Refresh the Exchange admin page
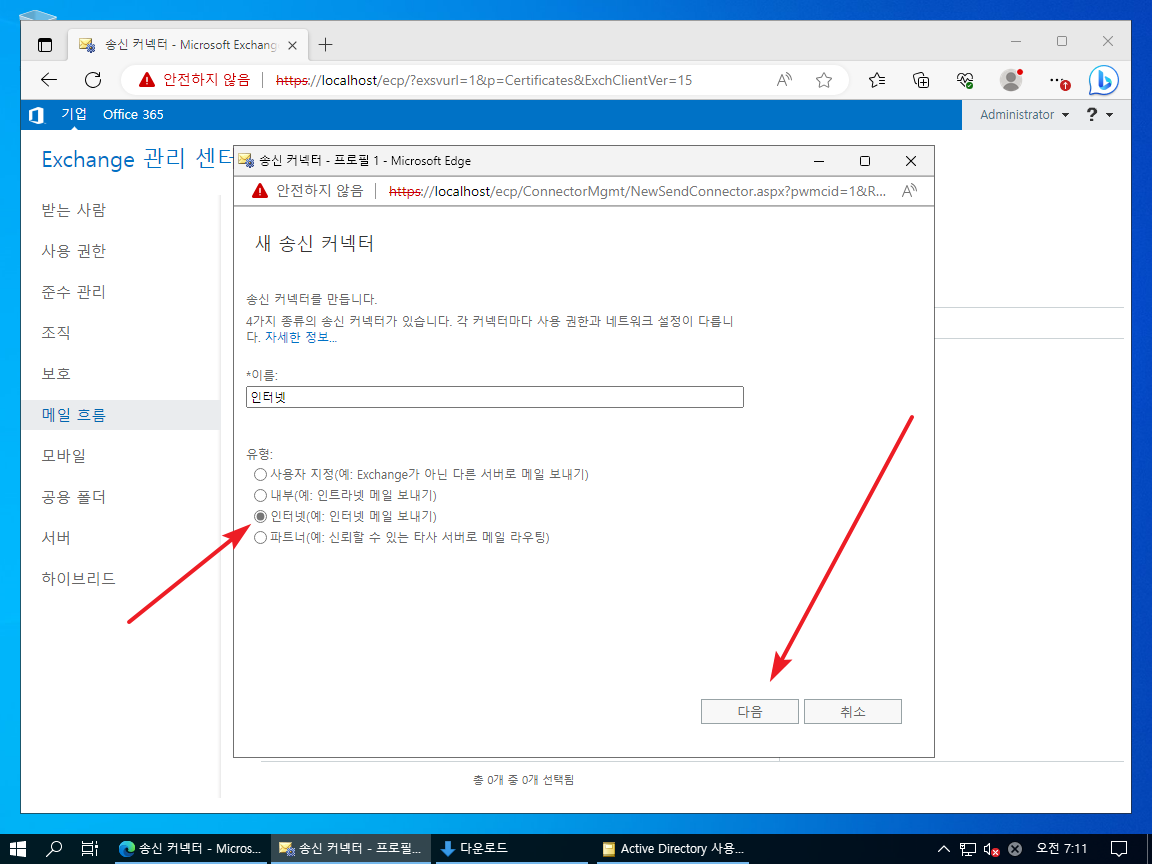This screenshot has width=1152, height=864. (x=93, y=80)
